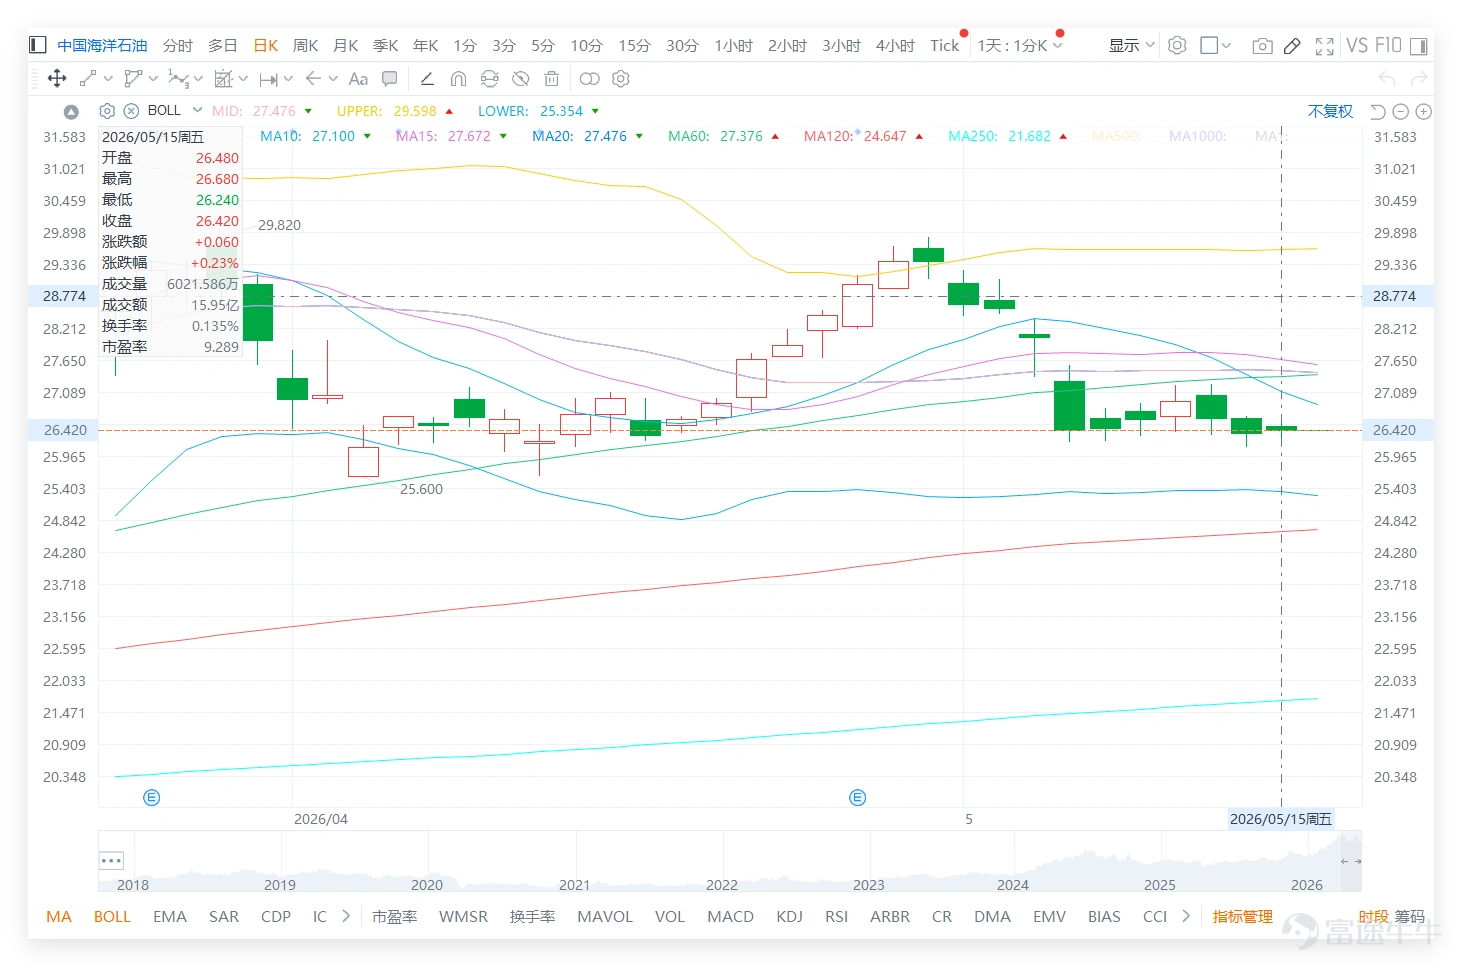The image size is (1462, 968).
Task: Open chart settings gear in top bar
Action: click(x=1177, y=45)
